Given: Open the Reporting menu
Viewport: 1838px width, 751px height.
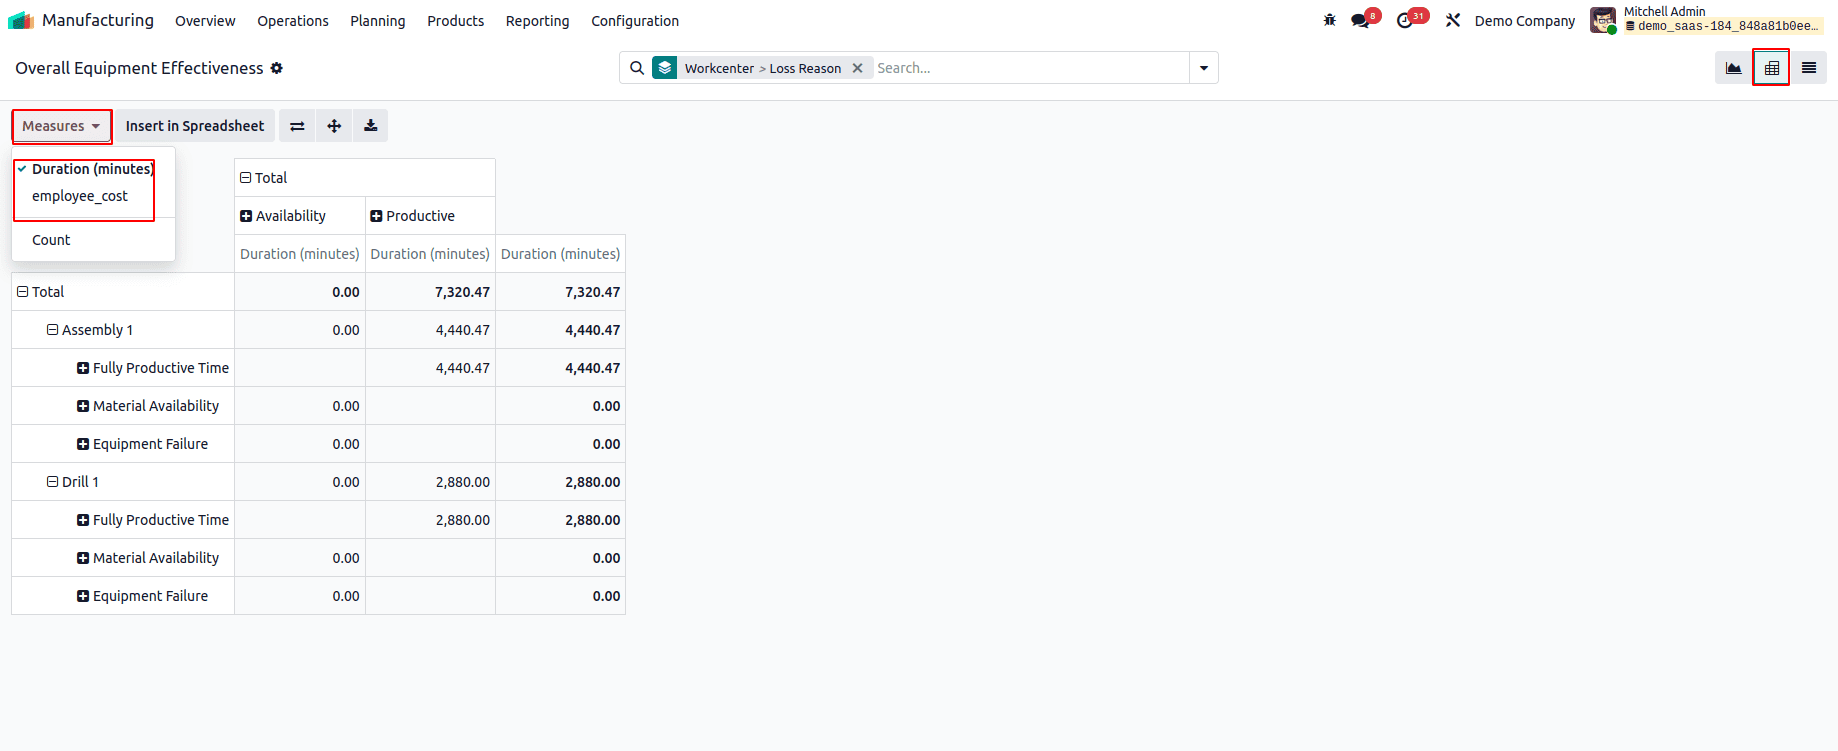Looking at the screenshot, I should (x=537, y=21).
